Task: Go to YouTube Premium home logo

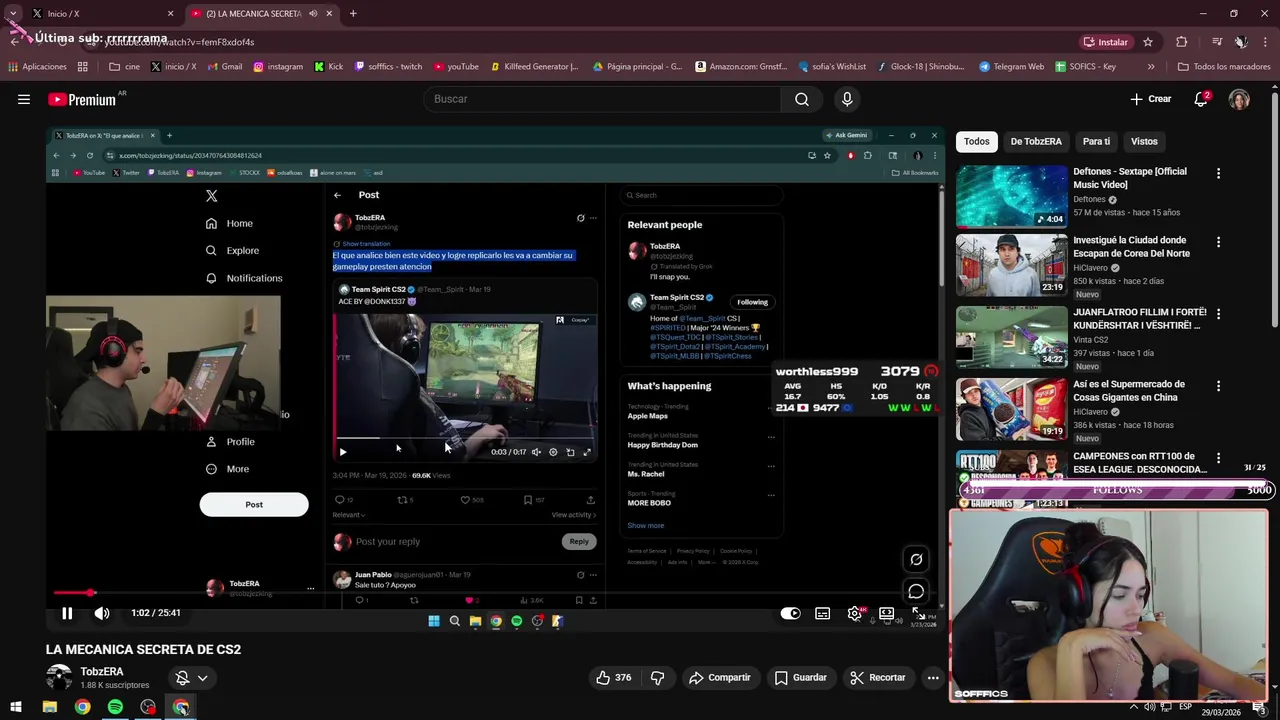Action: coord(82,100)
